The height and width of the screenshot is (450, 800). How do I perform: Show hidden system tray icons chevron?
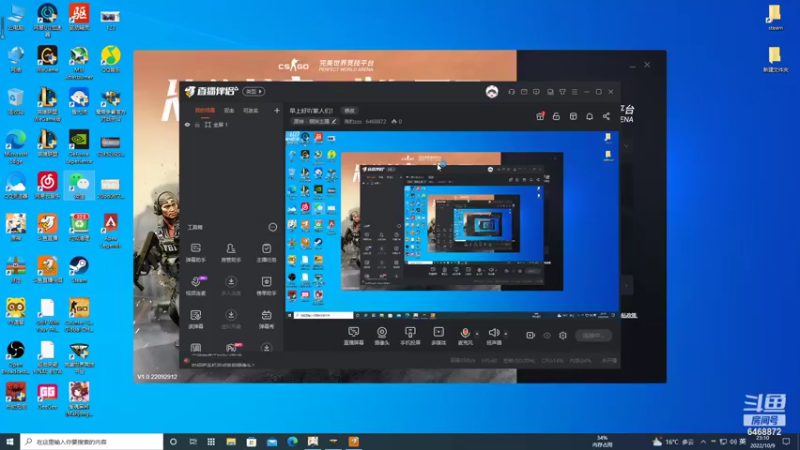704,441
